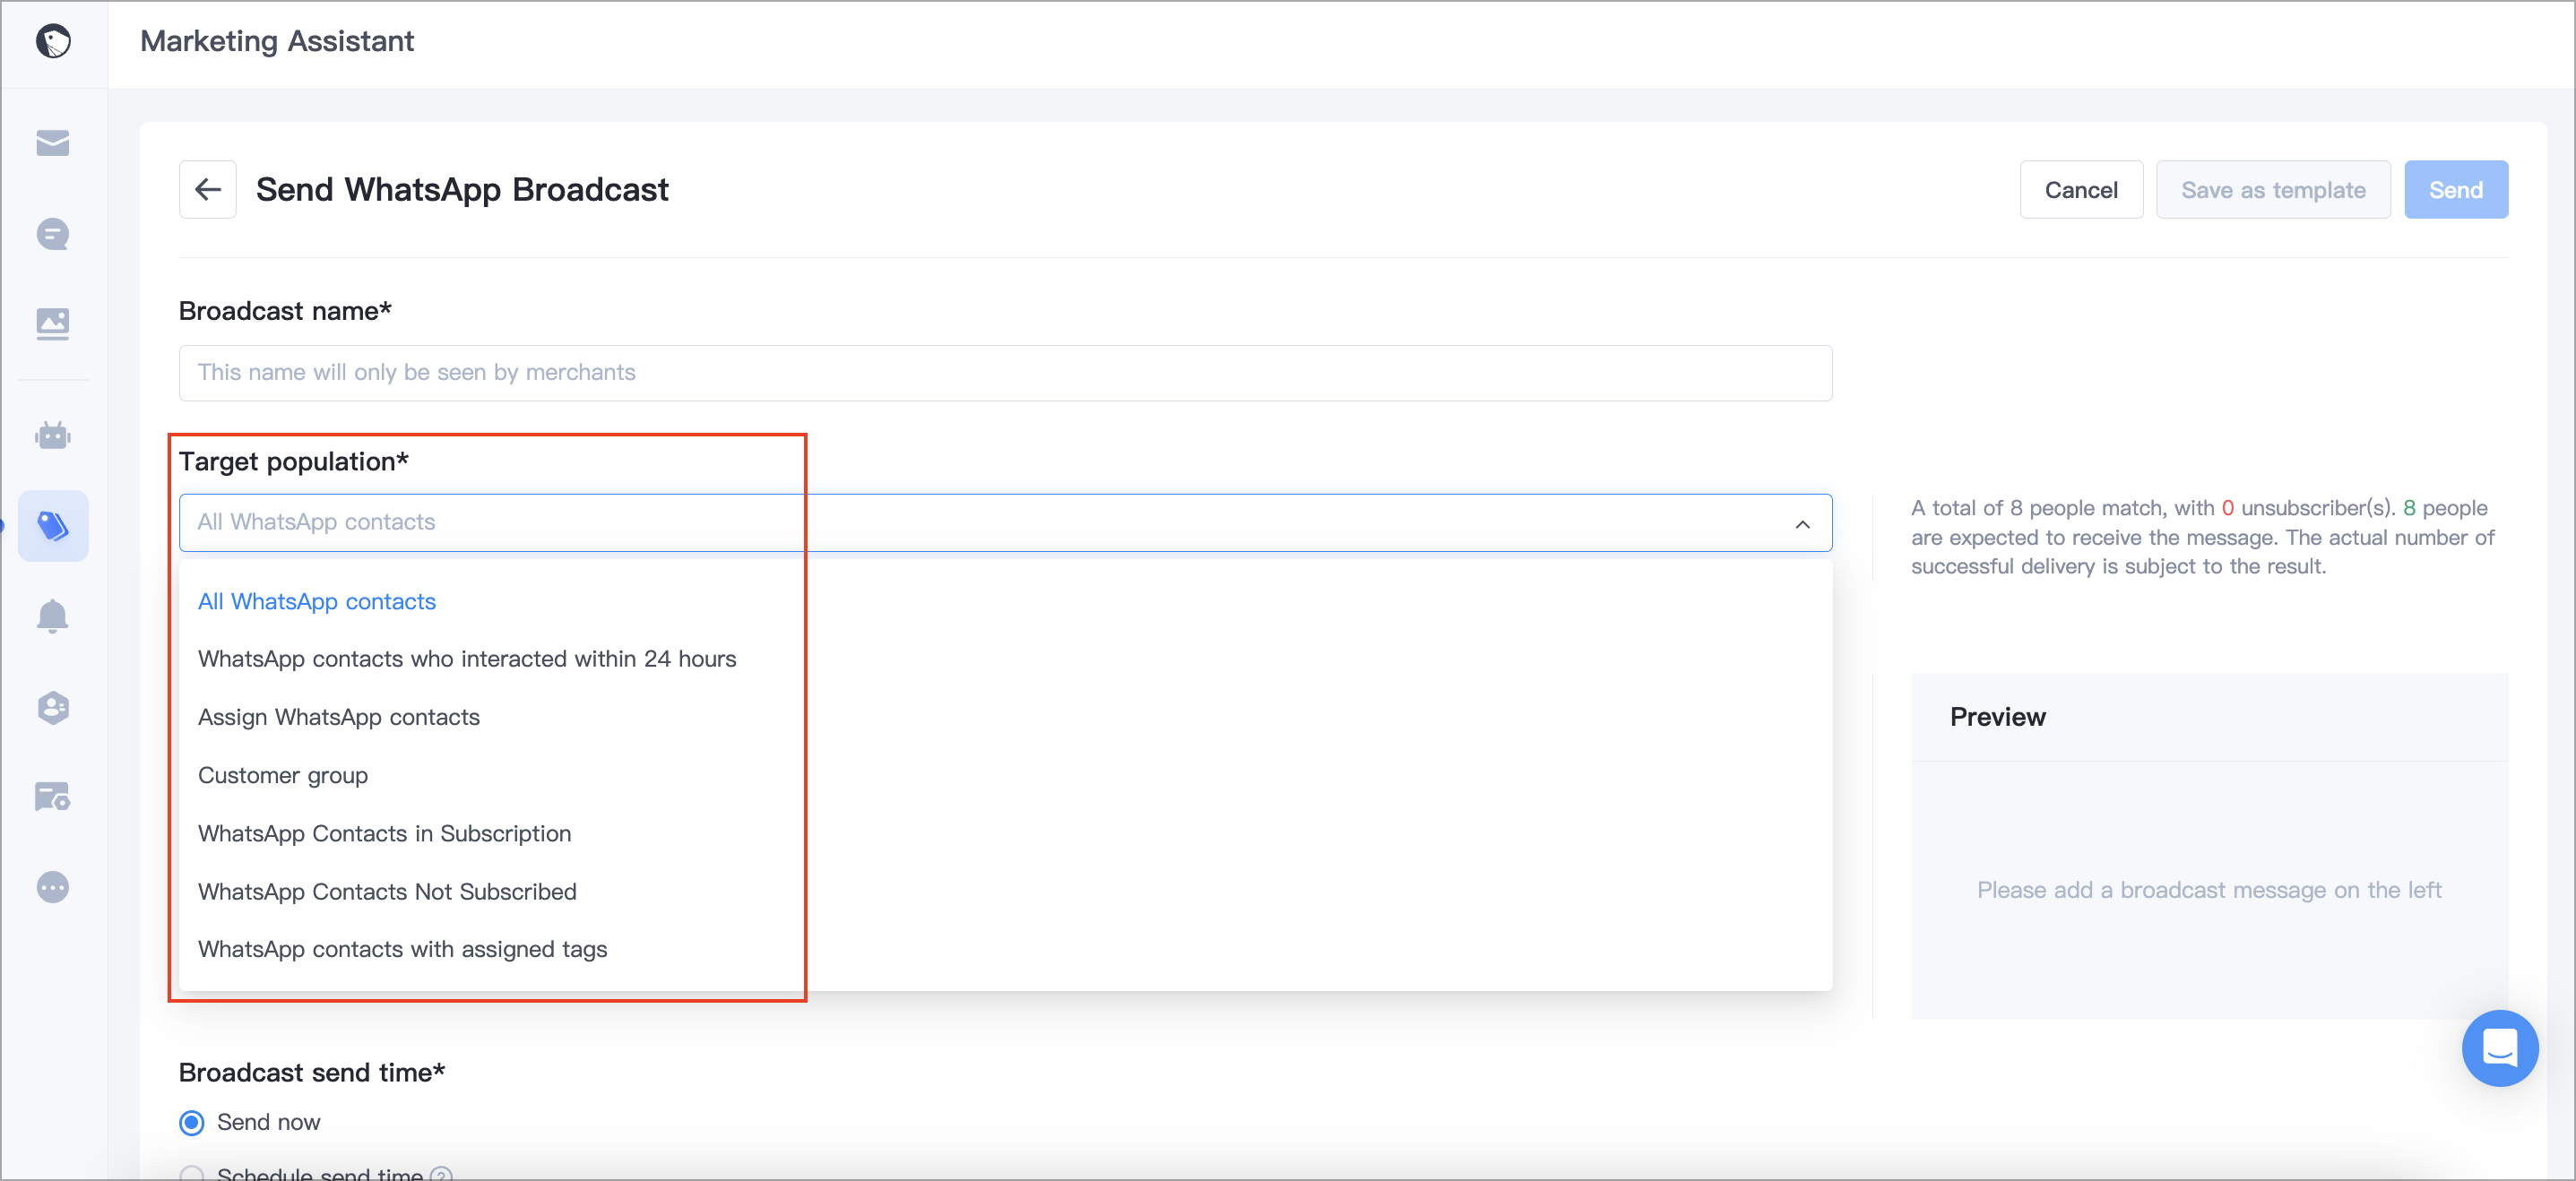Open the customer profile sidebar icon
2576x1181 pixels.
pos(53,707)
